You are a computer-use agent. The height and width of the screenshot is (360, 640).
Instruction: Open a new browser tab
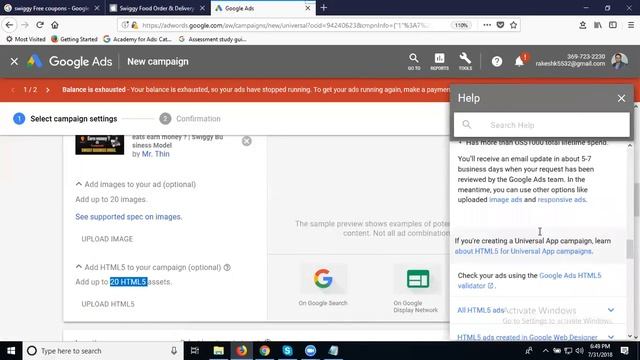tap(324, 8)
